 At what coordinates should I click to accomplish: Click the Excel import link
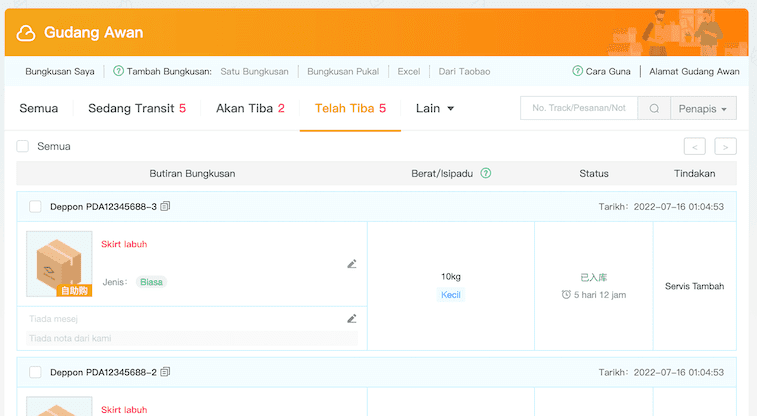click(409, 71)
